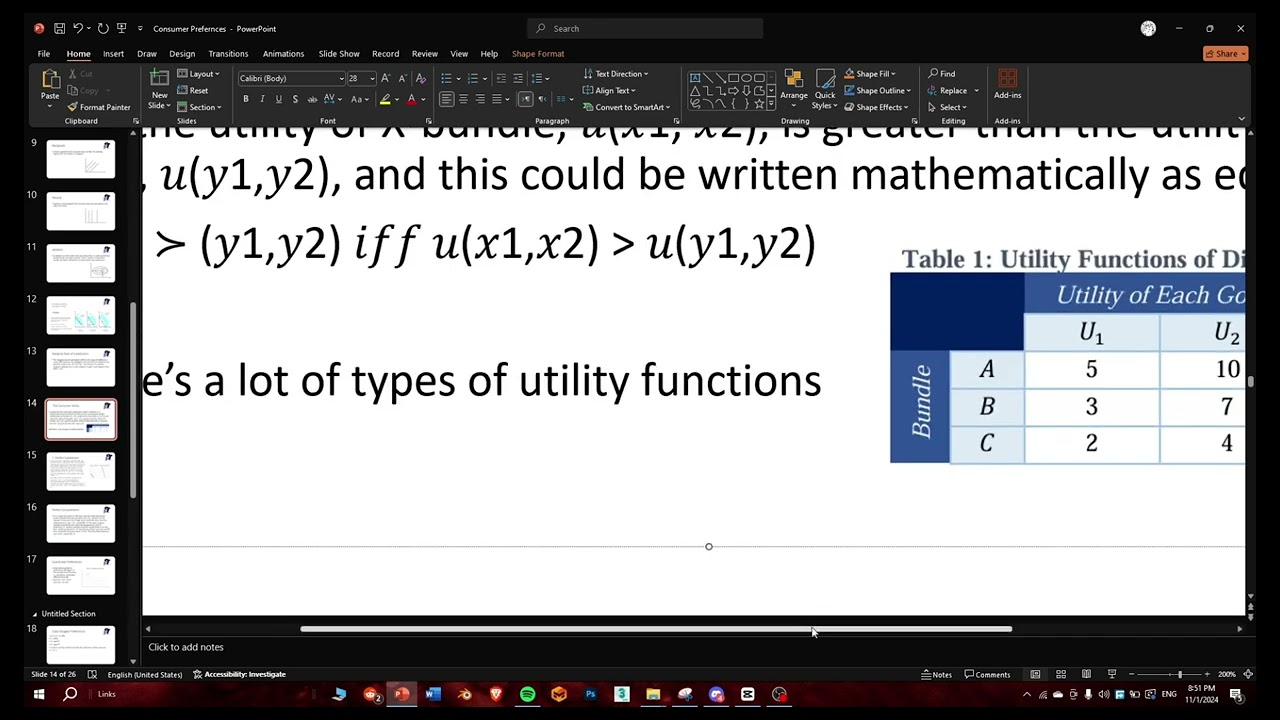Screen dimensions: 1280x720
Task: Switch to the Insert tab
Action: pyautogui.click(x=113, y=53)
